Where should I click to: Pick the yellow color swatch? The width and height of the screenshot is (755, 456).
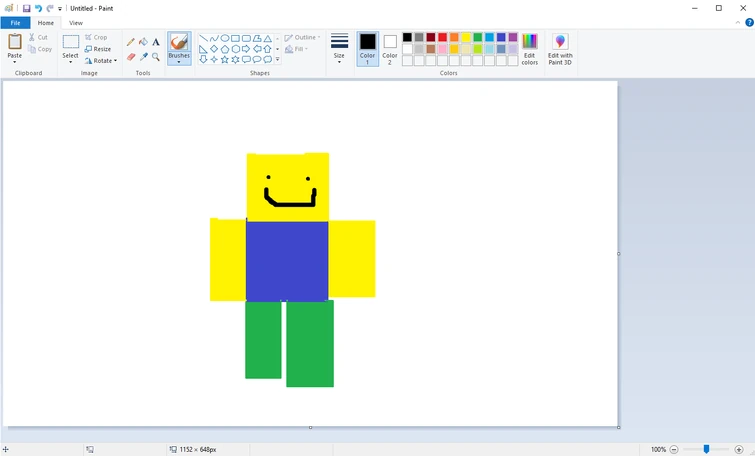pyautogui.click(x=466, y=37)
